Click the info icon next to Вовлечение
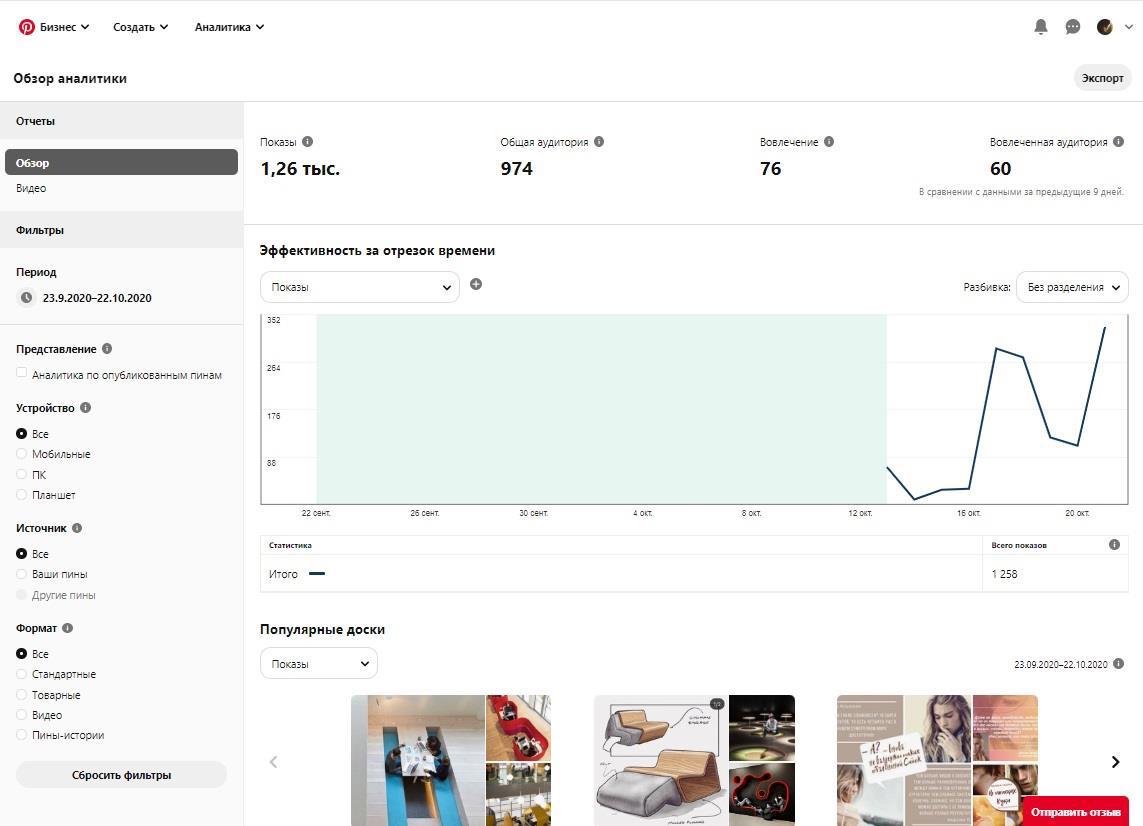The image size is (1143, 826). coord(829,142)
